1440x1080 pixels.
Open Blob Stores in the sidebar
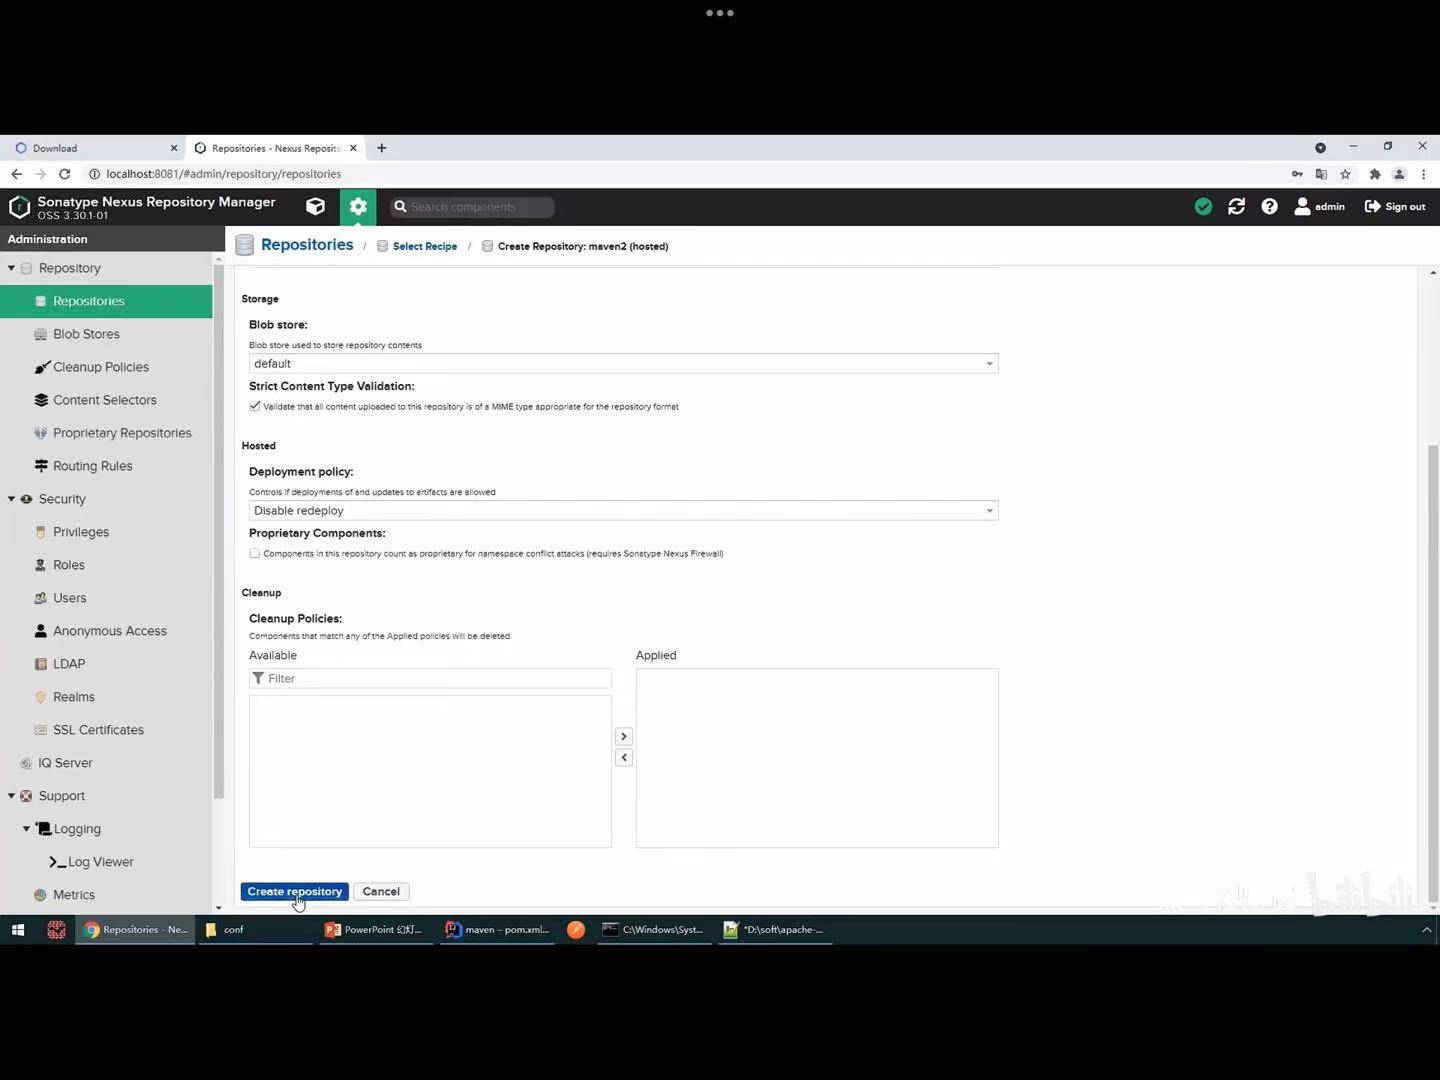86,334
